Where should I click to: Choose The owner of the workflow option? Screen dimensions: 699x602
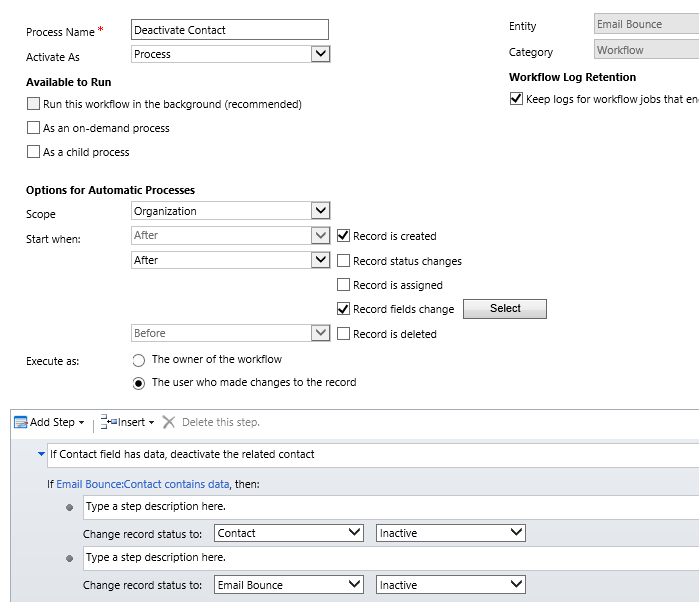[x=139, y=359]
